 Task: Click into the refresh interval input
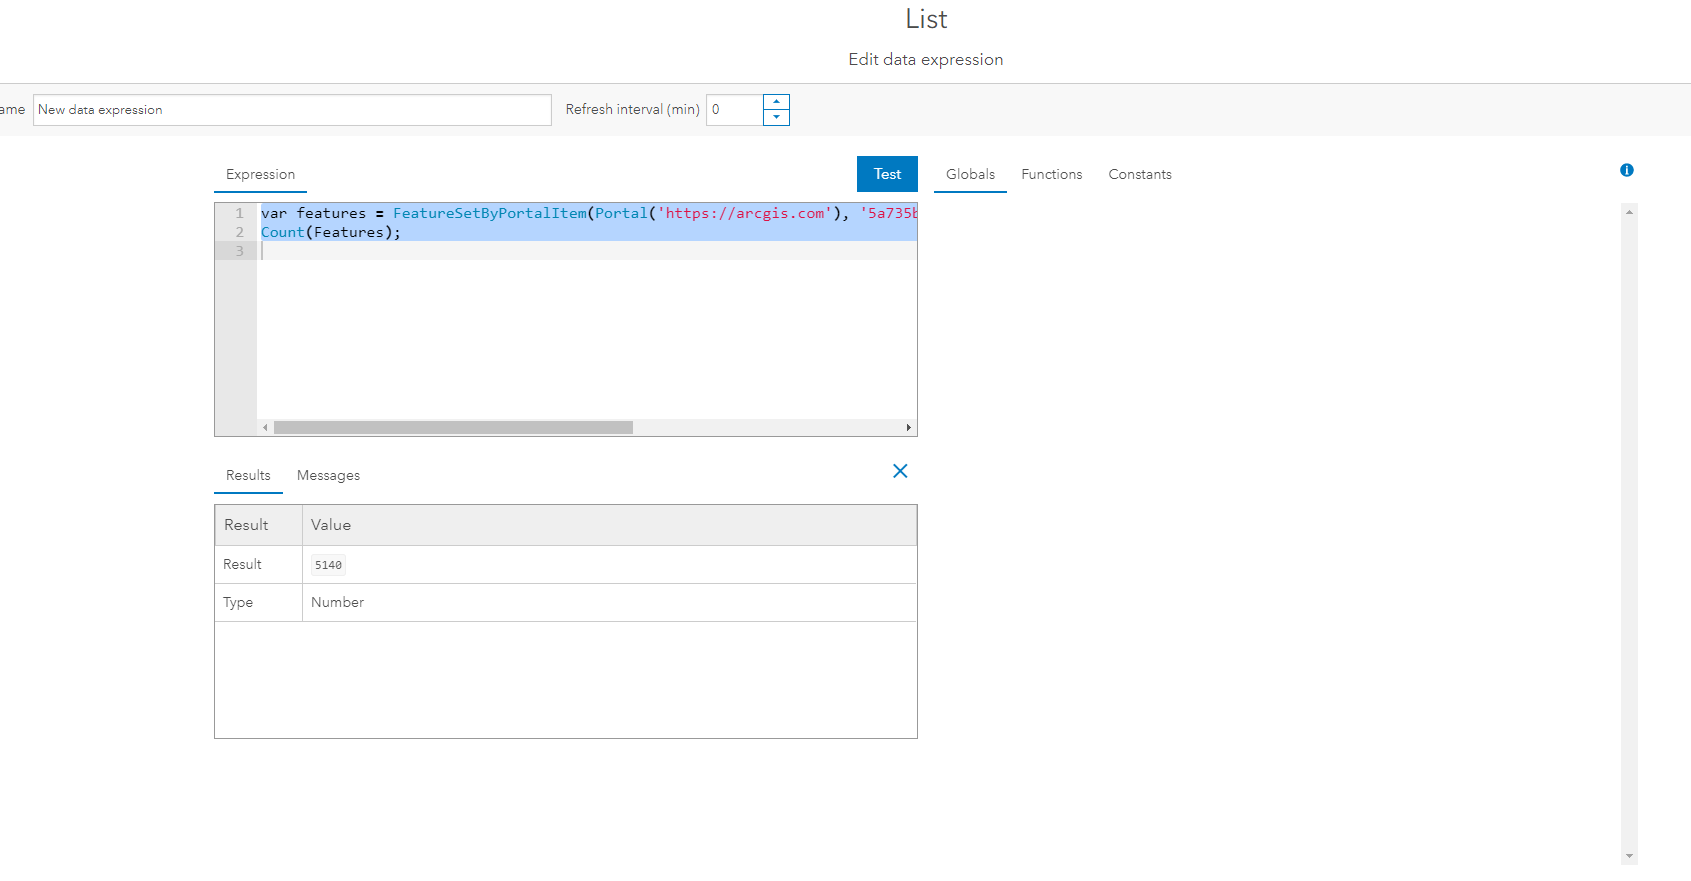click(x=735, y=110)
